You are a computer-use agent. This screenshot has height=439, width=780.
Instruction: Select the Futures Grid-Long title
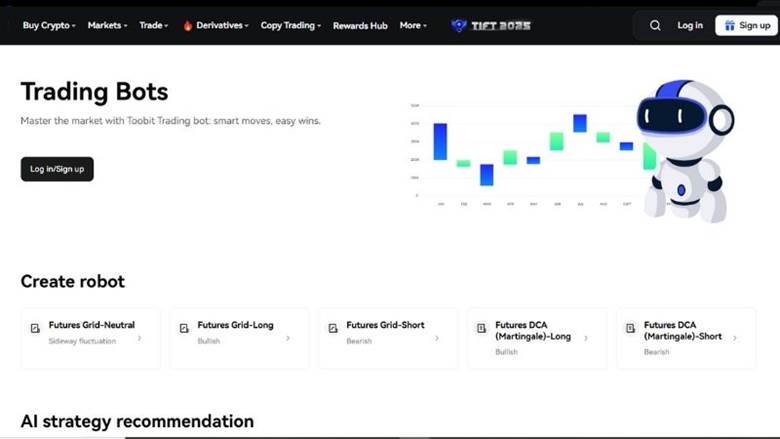click(235, 325)
